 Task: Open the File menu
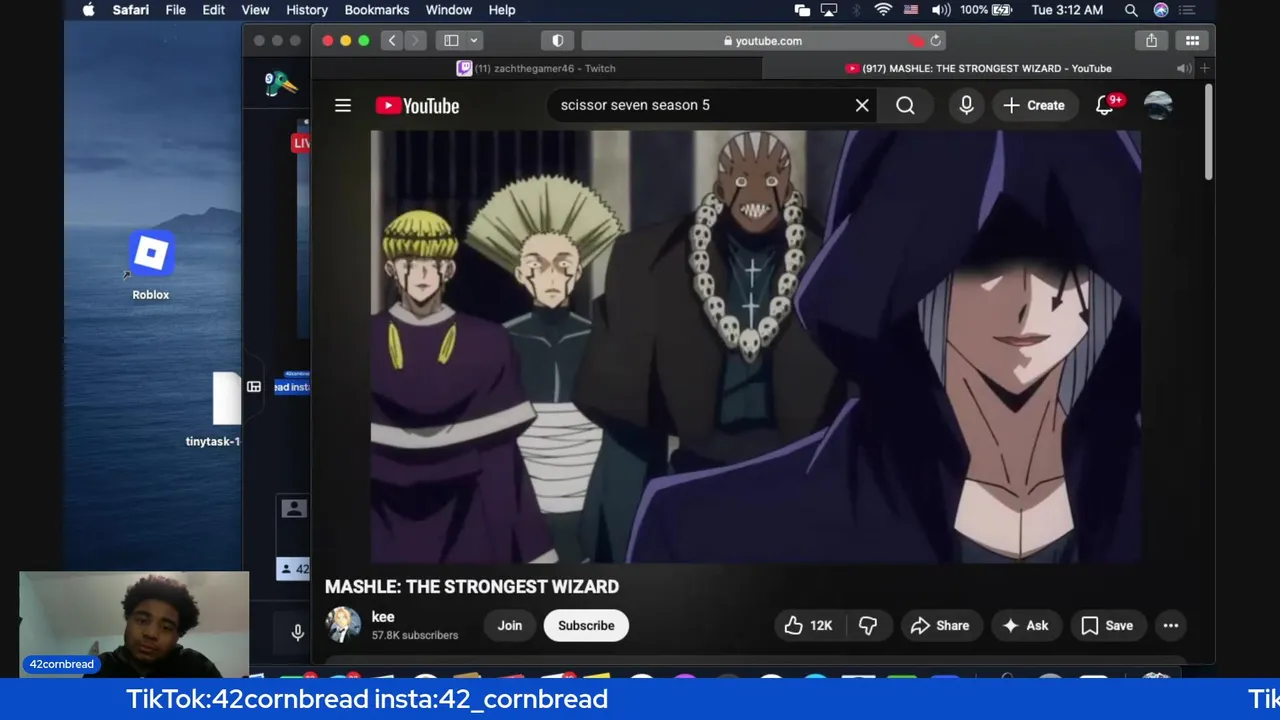(175, 10)
